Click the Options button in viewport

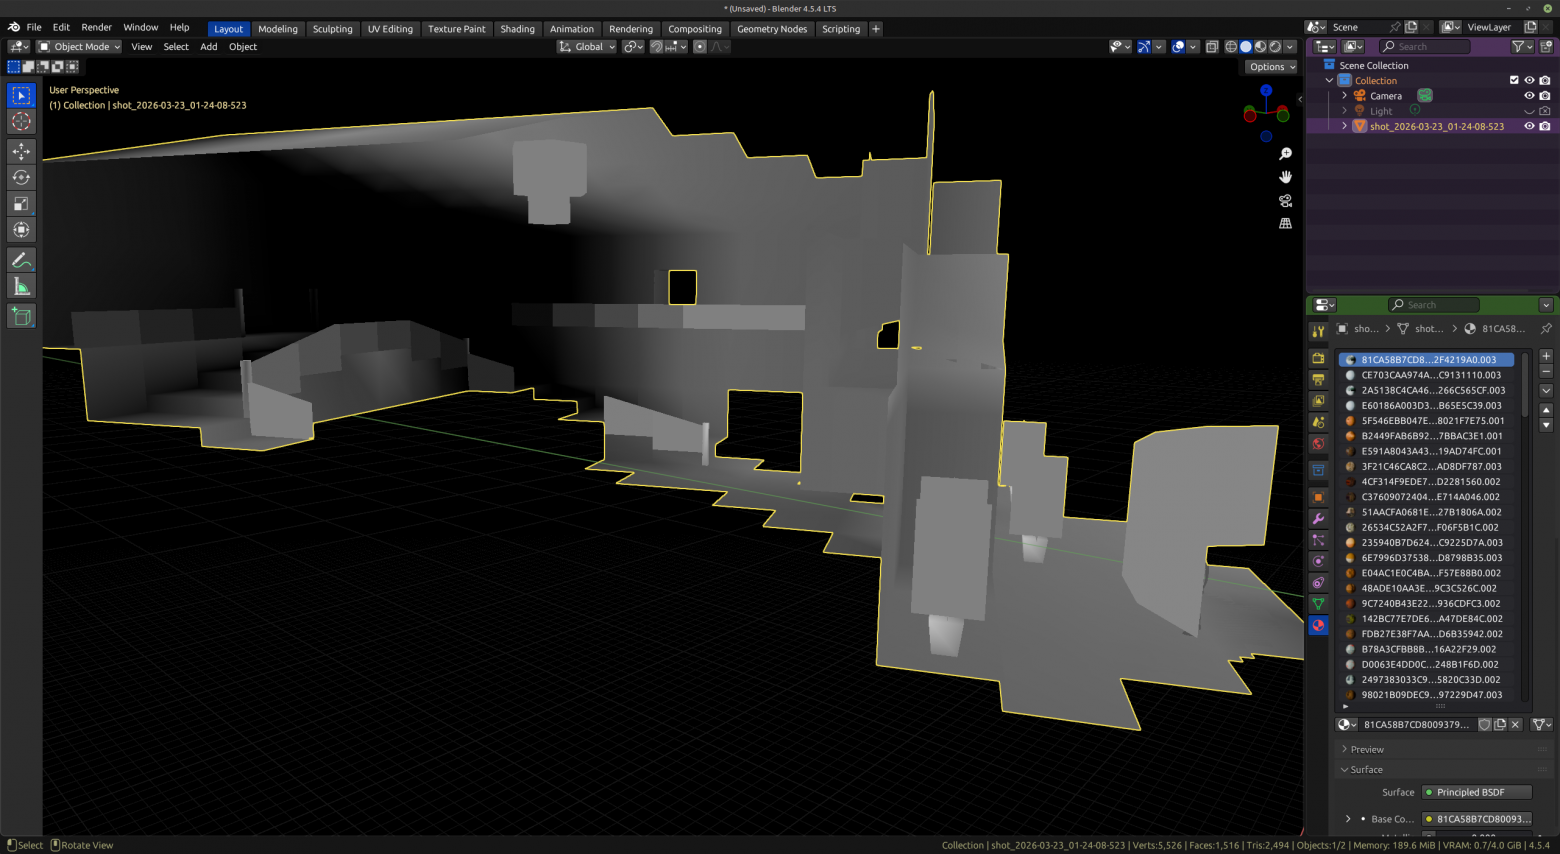point(1271,67)
